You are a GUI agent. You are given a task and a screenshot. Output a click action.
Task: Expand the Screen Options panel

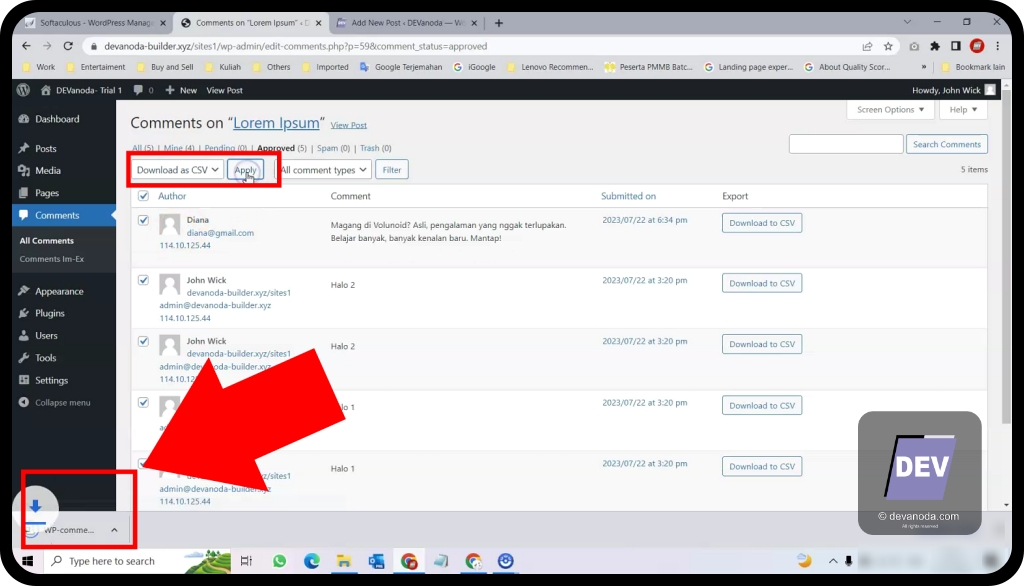tap(890, 110)
